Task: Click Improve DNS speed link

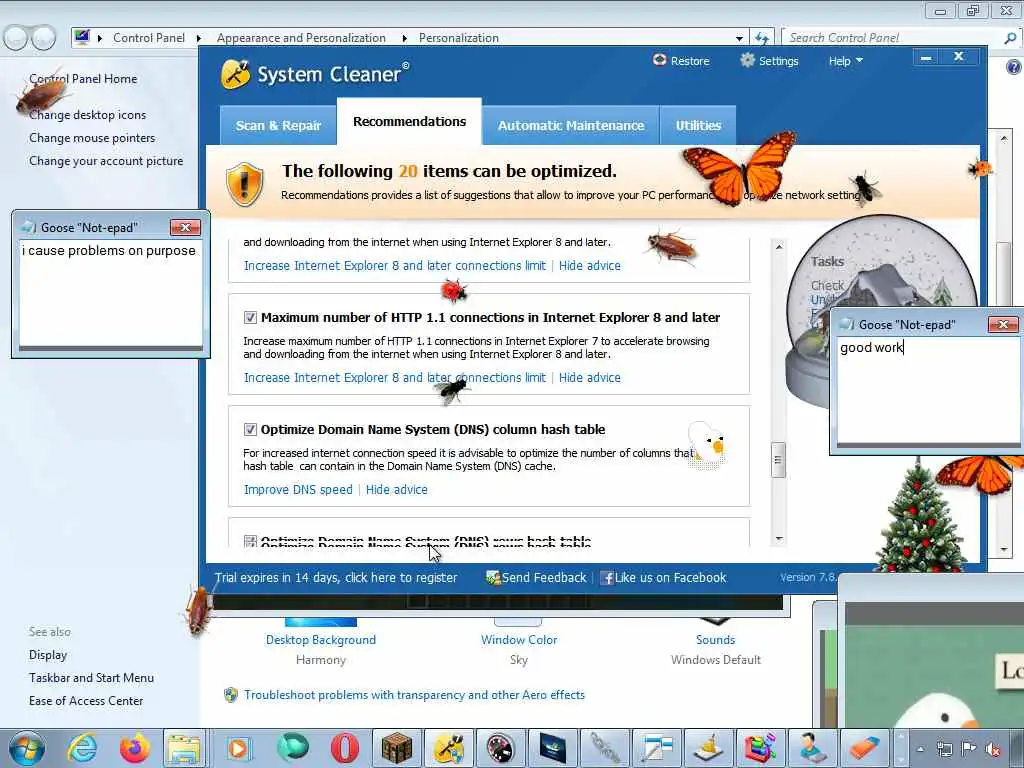Action: tap(298, 490)
